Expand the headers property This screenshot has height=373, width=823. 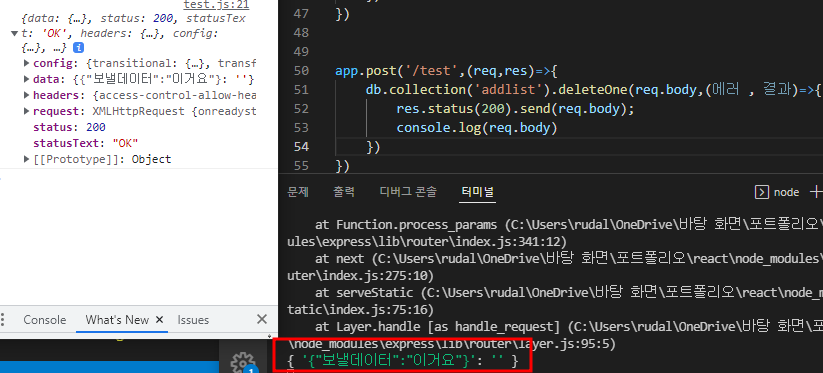tap(27, 95)
